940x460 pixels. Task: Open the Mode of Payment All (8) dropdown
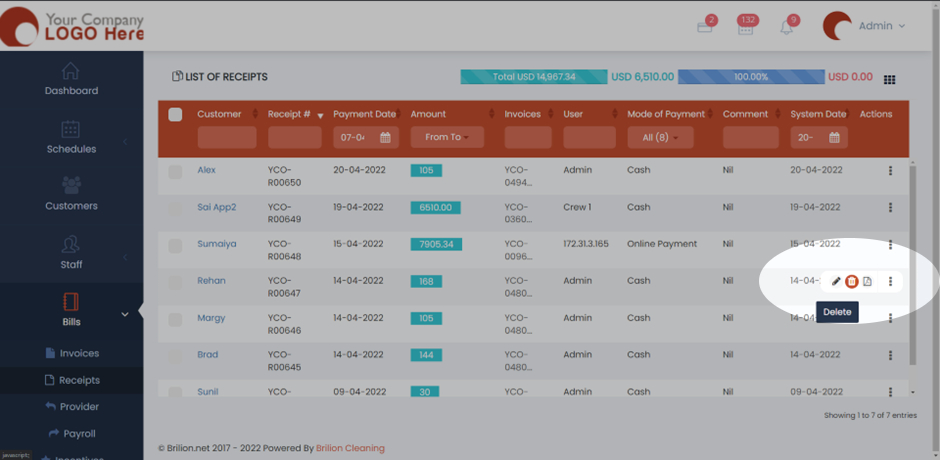[660, 137]
